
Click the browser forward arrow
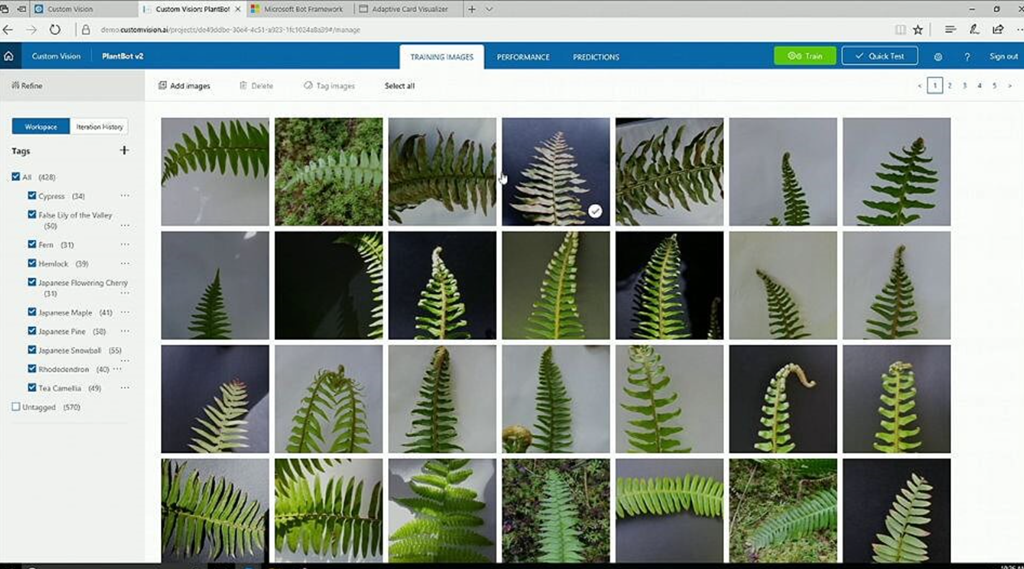point(31,29)
